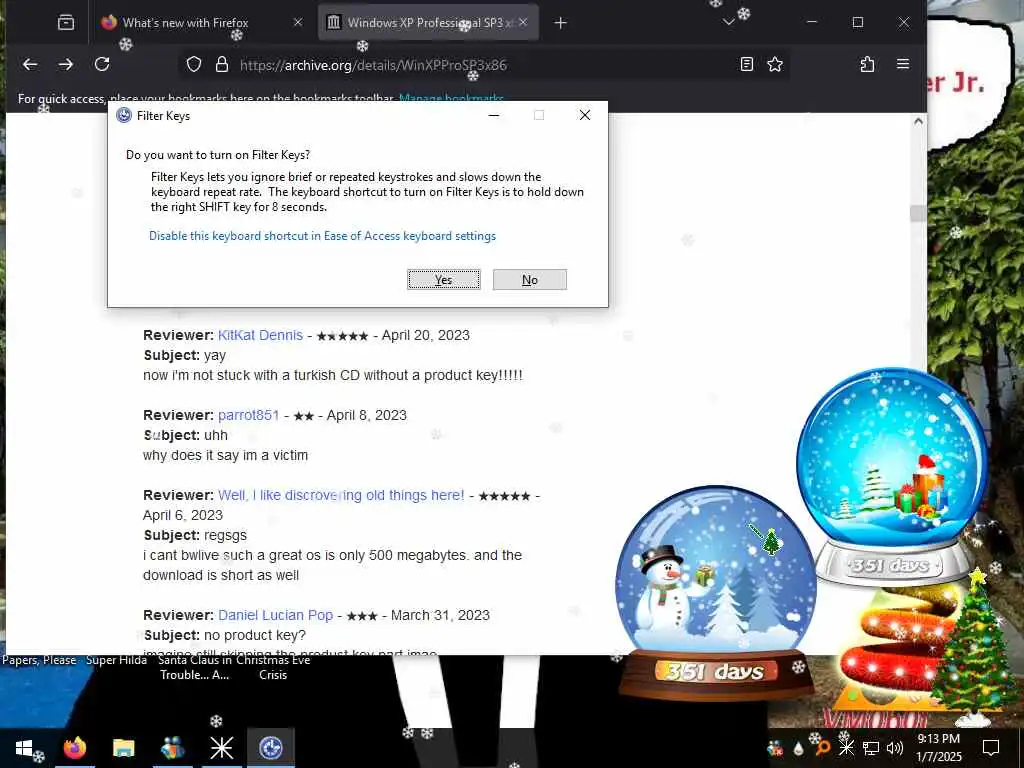Close the What's new with Firefox tab
Screen dimensions: 1024x768
click(298, 22)
